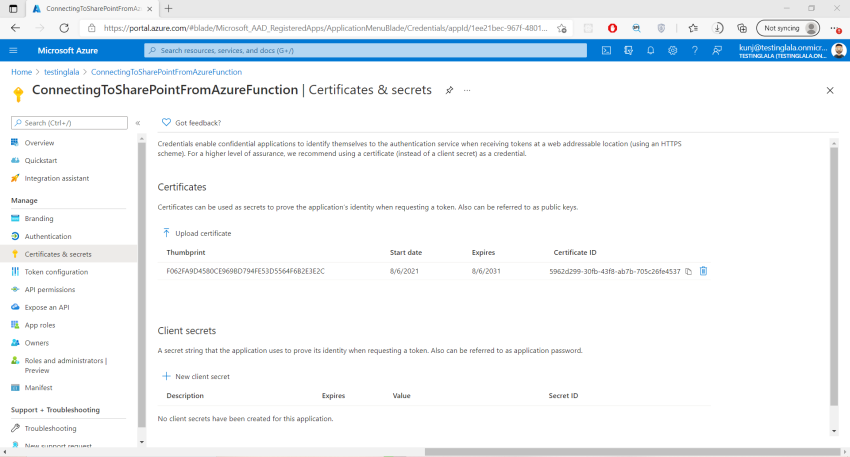The height and width of the screenshot is (457, 850).
Task: Click the Search resources, services, and docs field
Action: 365,50
